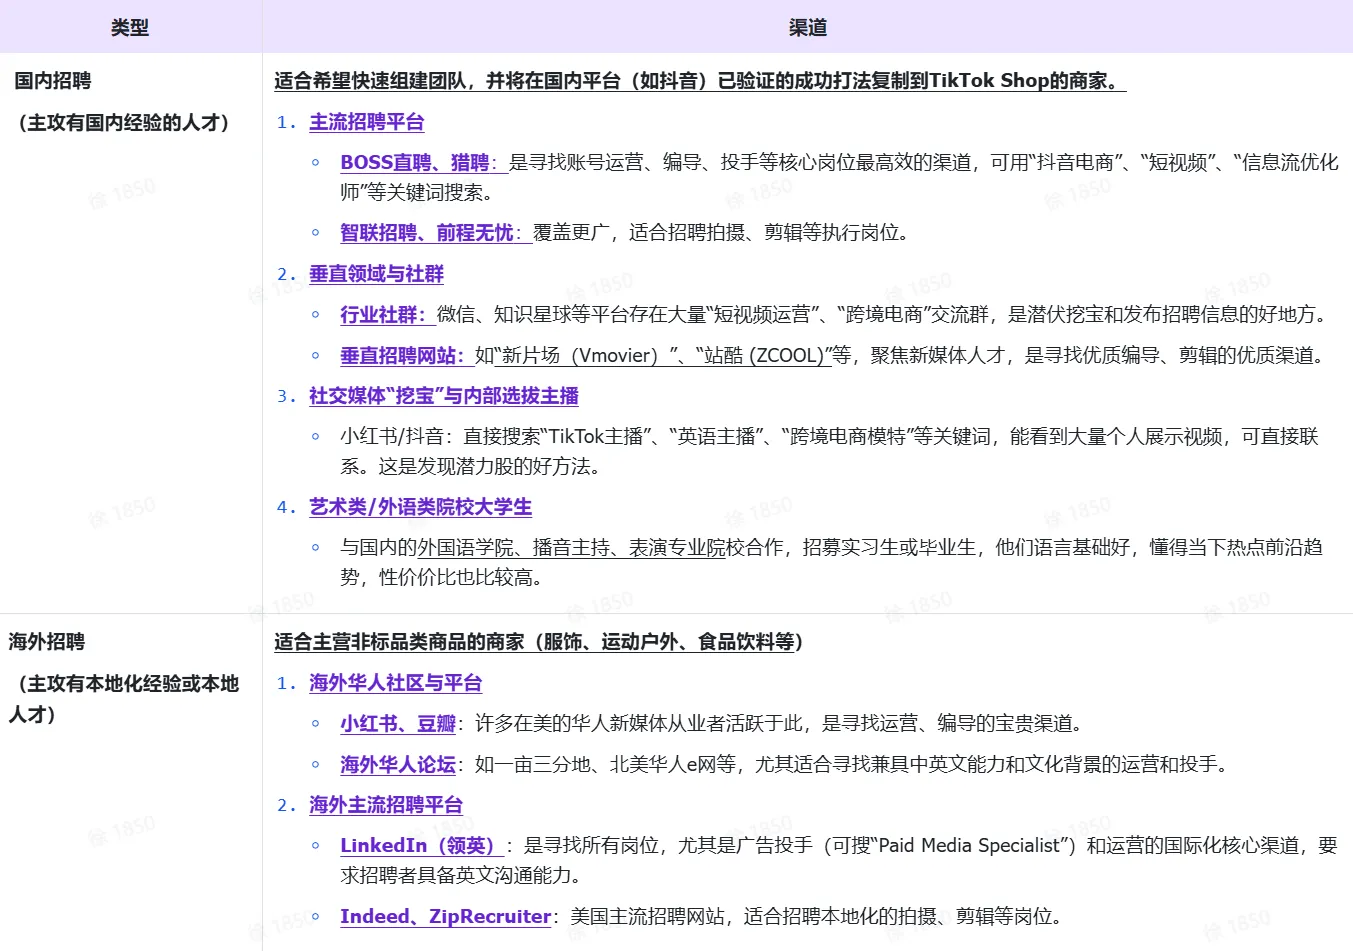Click 外国语学院、播音主持、表演专业院 underlined text
The width and height of the screenshot is (1353, 951).
(571, 547)
